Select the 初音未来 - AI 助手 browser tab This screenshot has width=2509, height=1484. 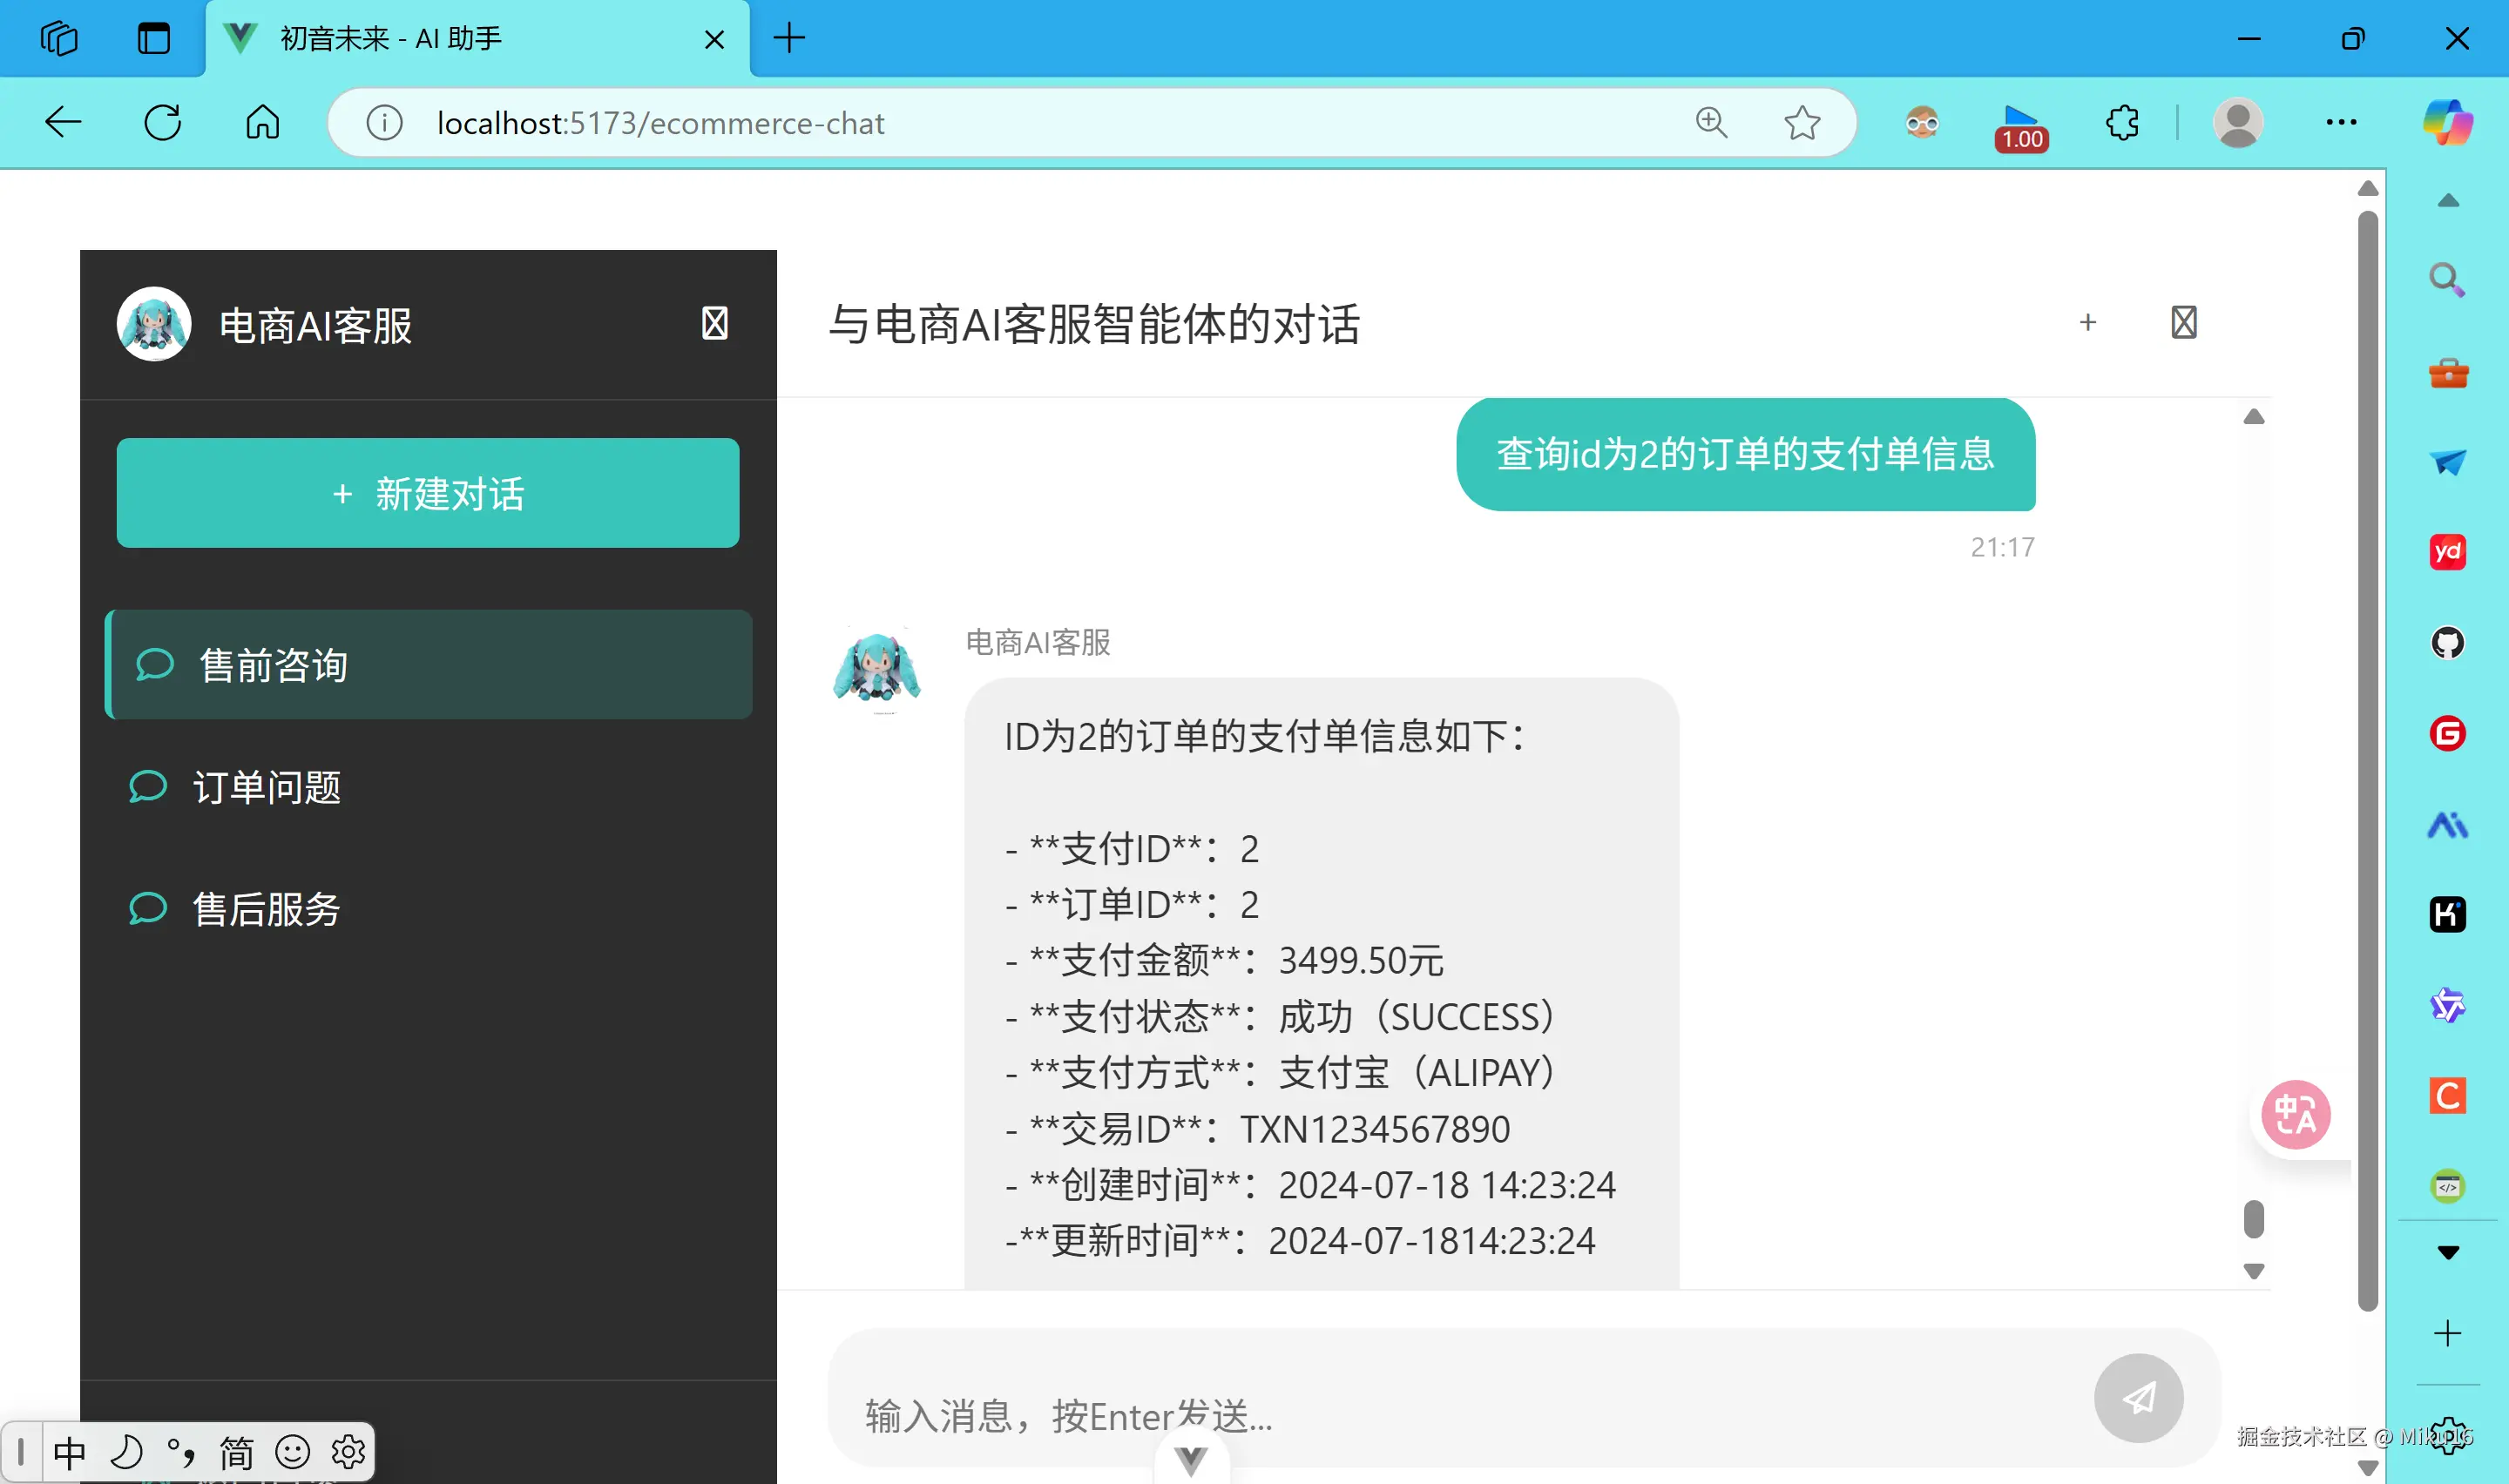pyautogui.click(x=392, y=38)
